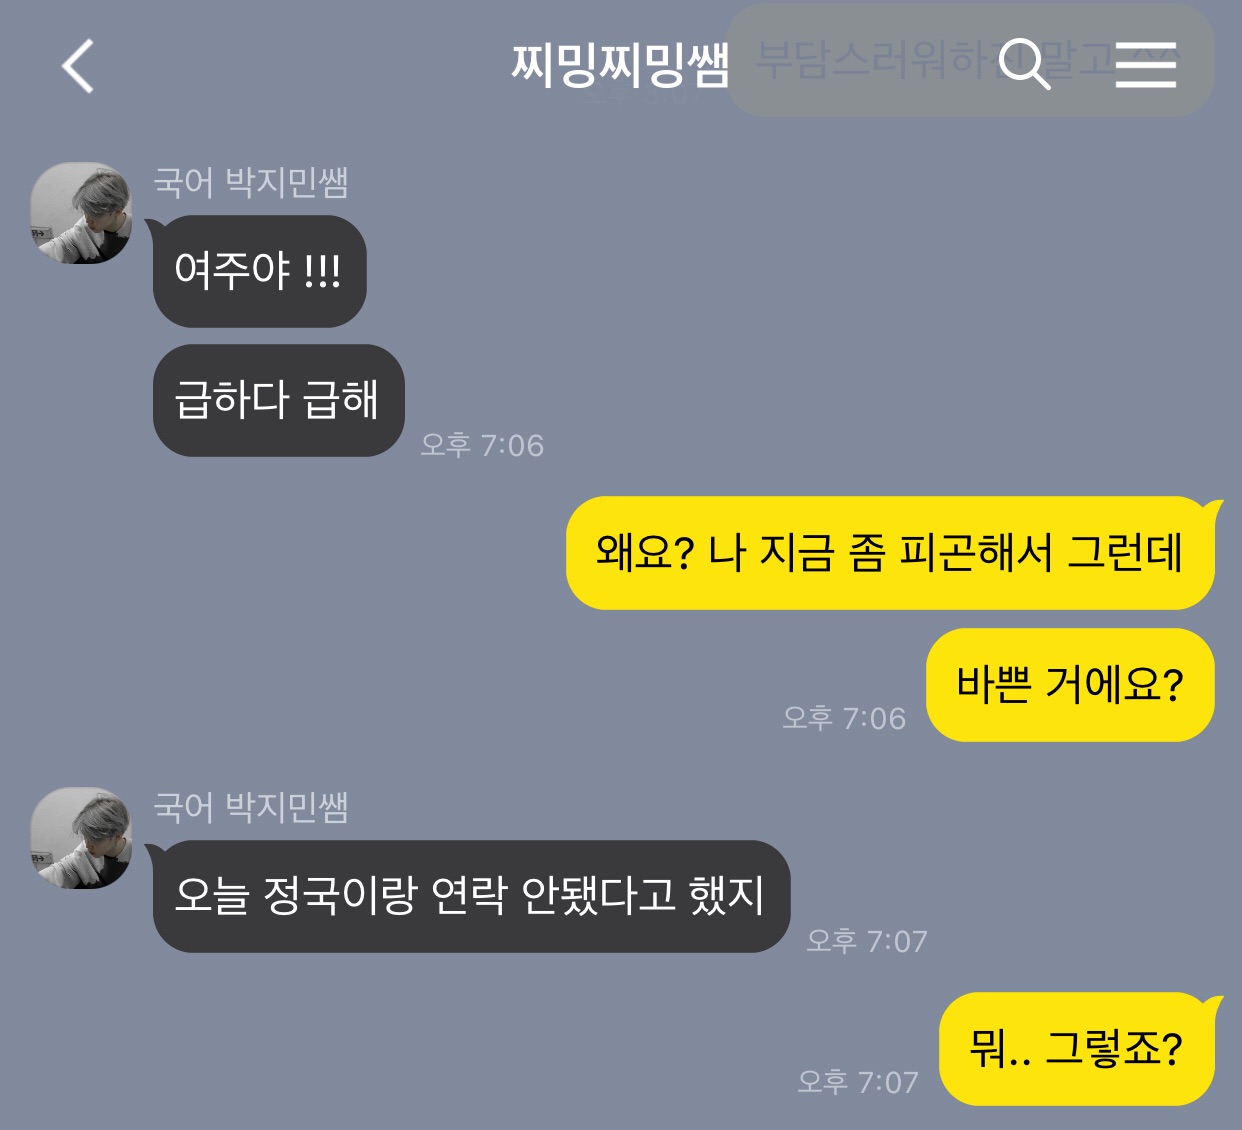The image size is (1242, 1130).
Task: Open the hamburger menu icon
Action: tap(1146, 65)
